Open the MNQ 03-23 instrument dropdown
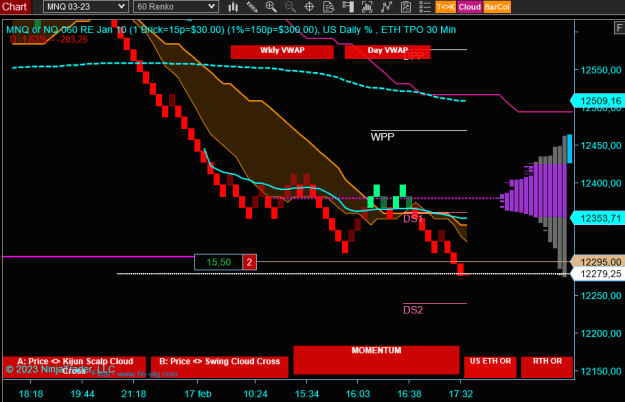The image size is (625, 402). point(85,7)
